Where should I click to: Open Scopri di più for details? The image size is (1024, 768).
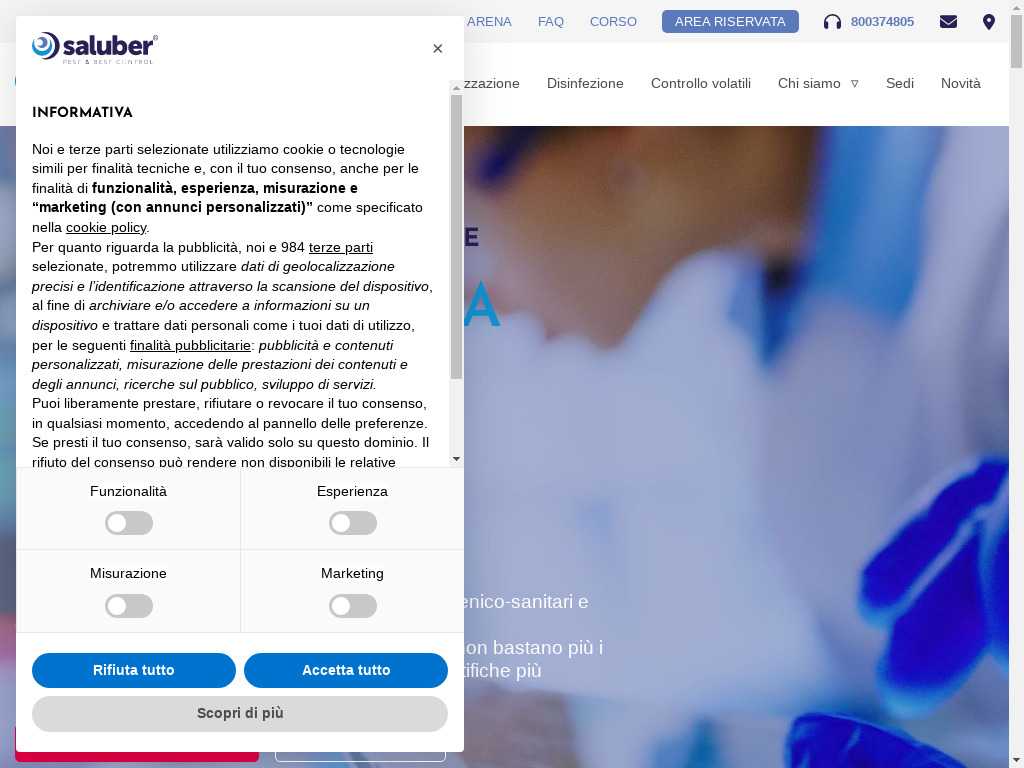click(x=240, y=713)
